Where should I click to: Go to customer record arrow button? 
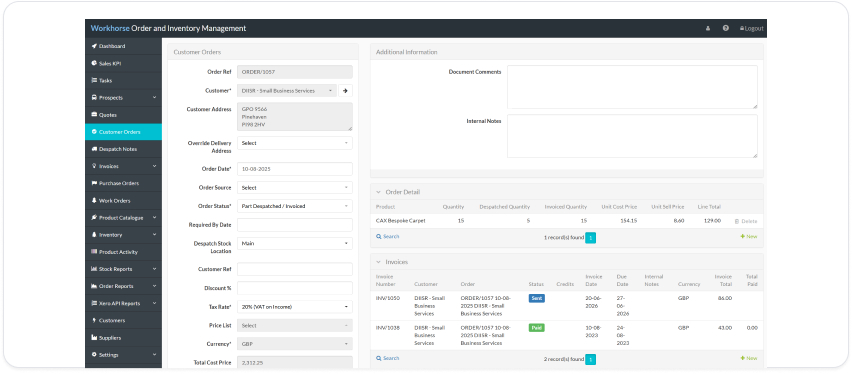point(346,91)
